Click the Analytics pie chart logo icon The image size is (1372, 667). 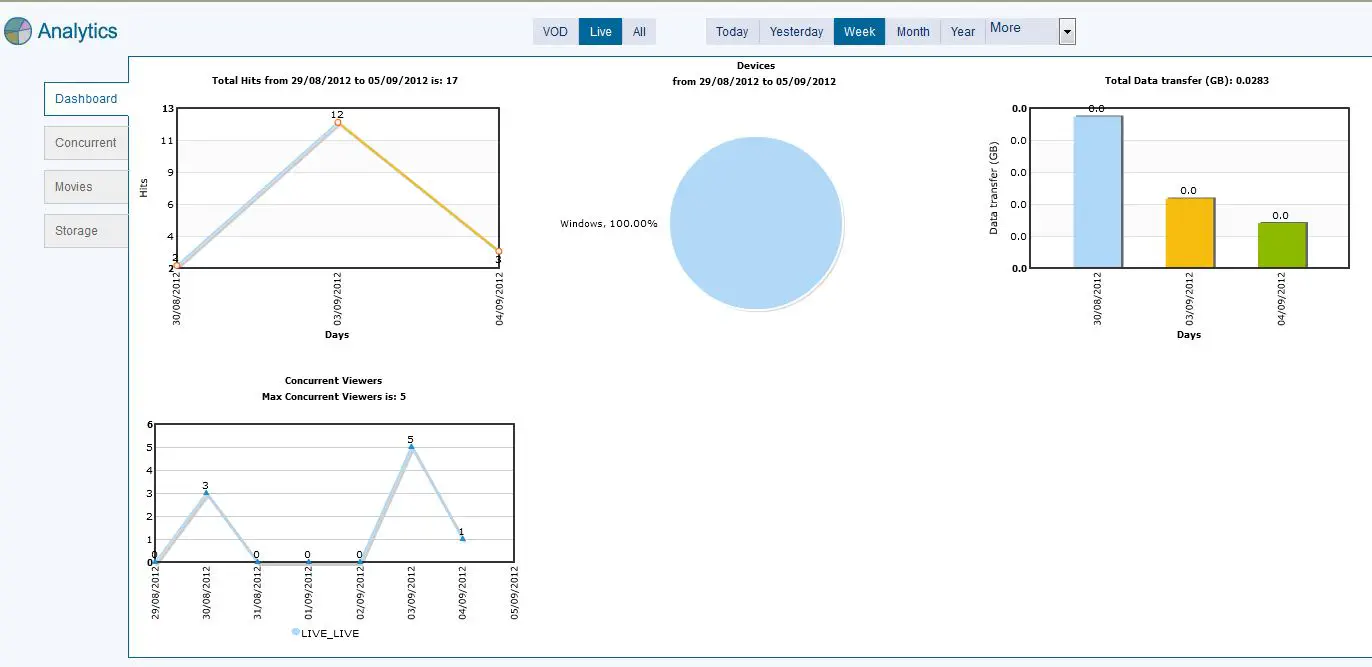(x=18, y=32)
